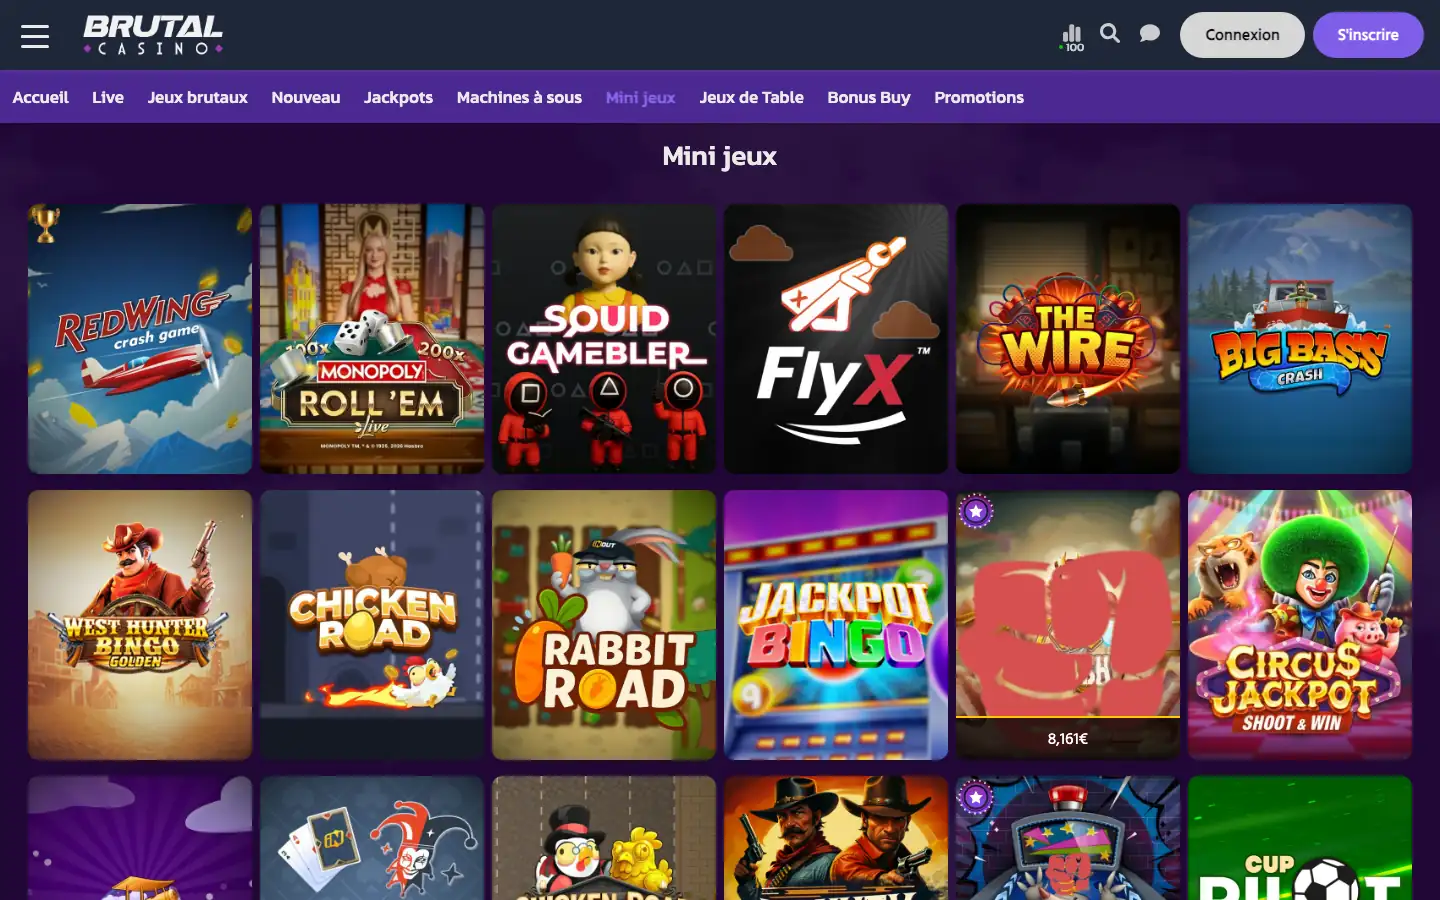Play Circus Jackpot Shoot & Win
The width and height of the screenshot is (1440, 900).
coord(1300,625)
